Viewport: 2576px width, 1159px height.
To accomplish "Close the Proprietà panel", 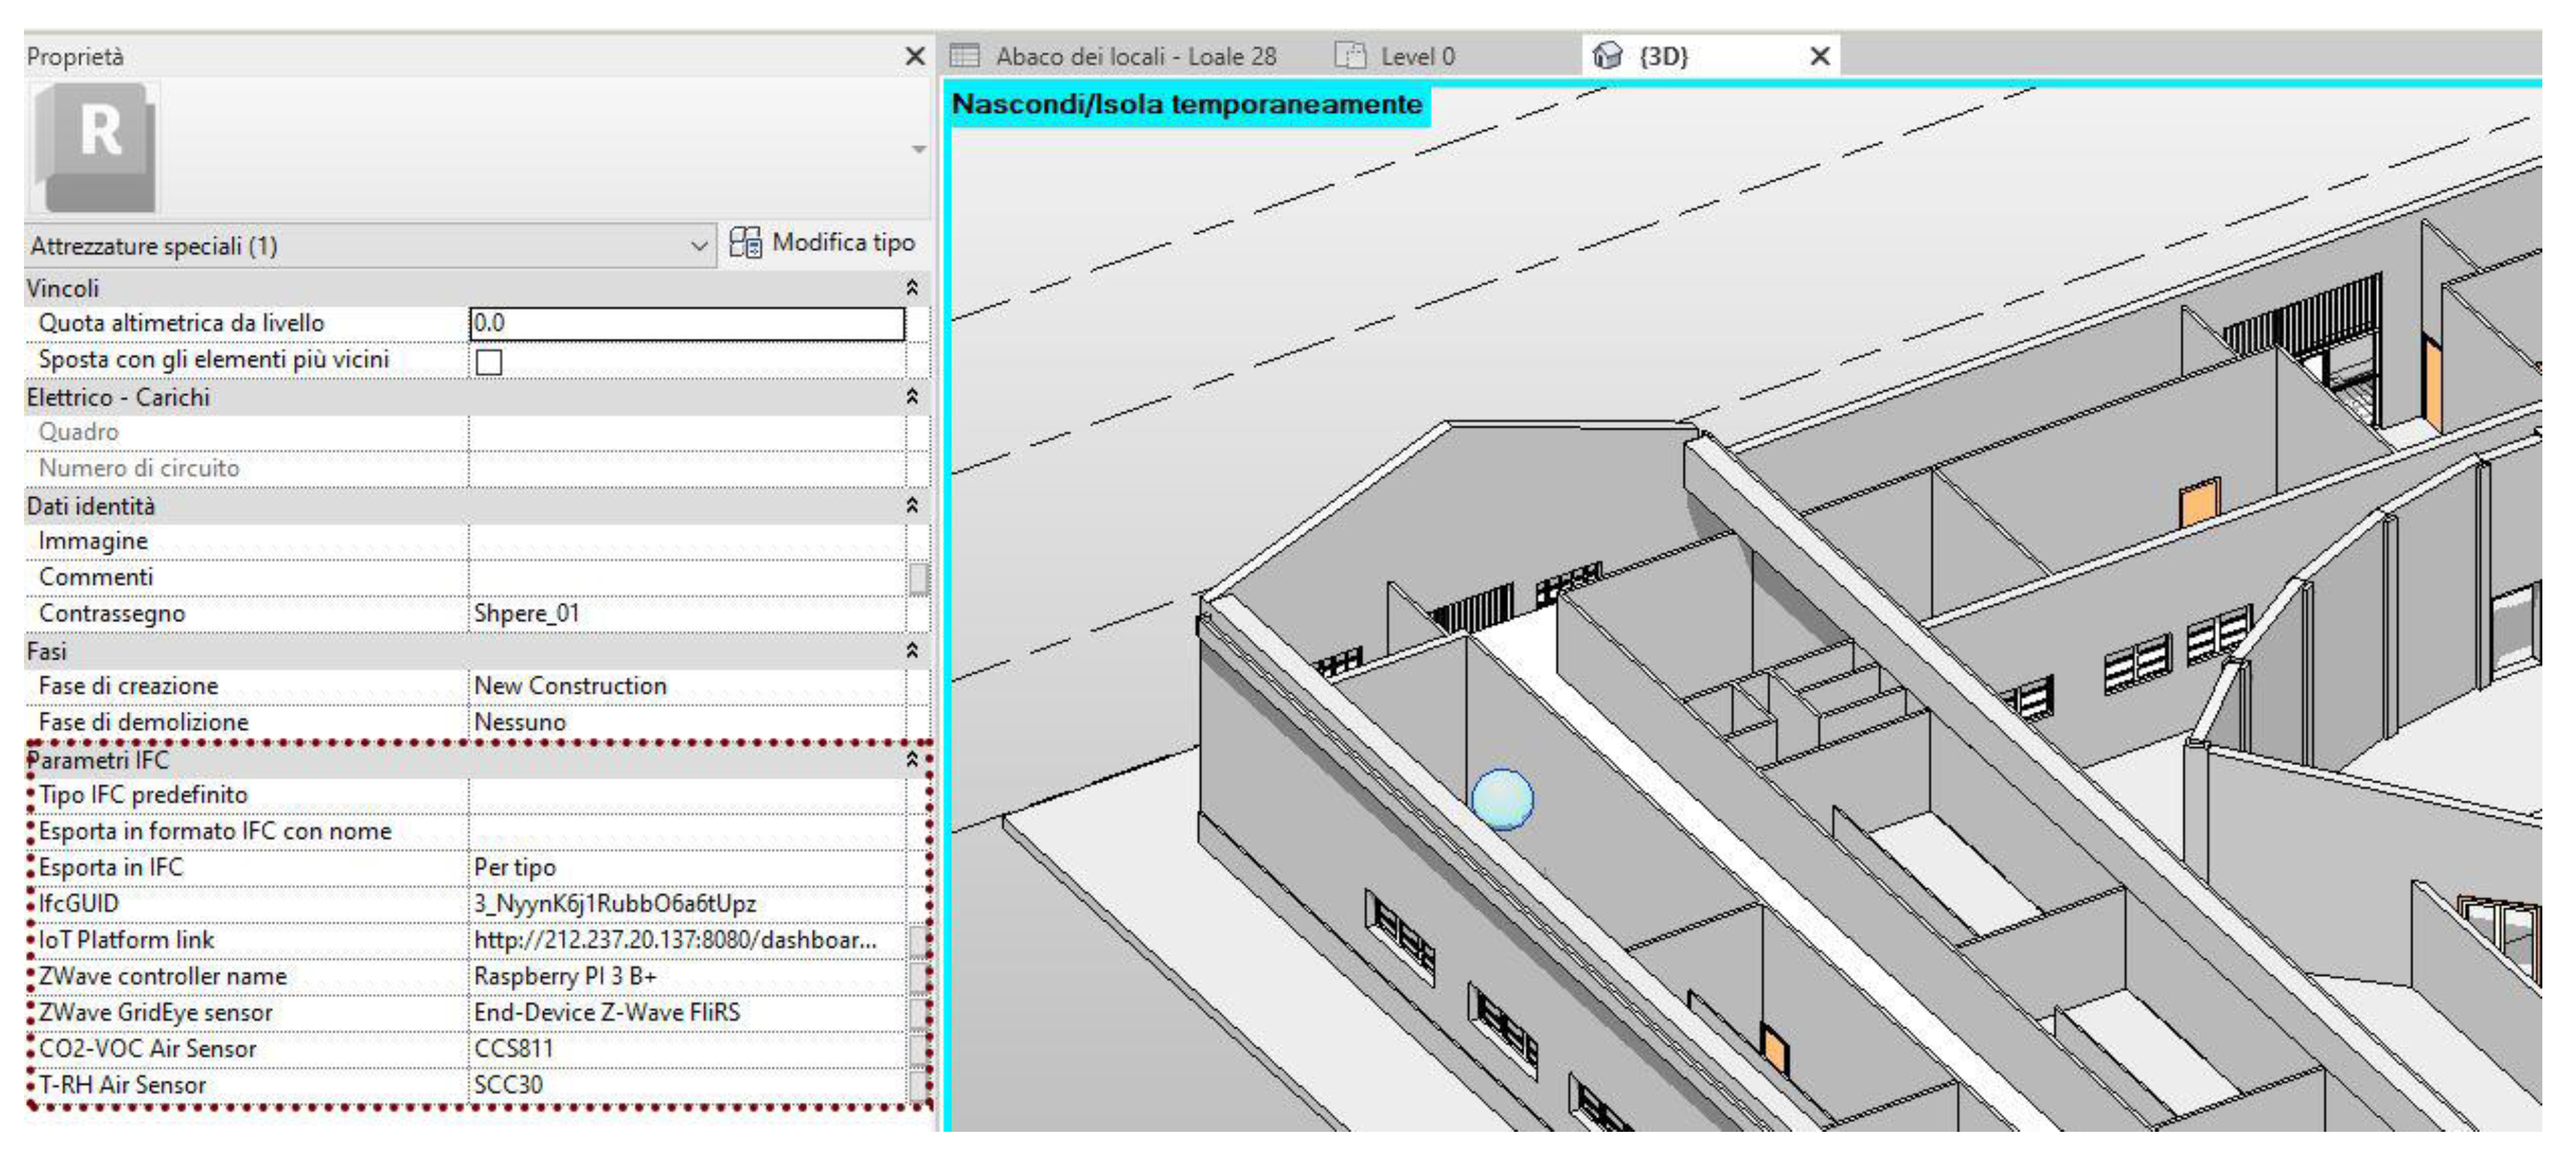I will coord(914,57).
